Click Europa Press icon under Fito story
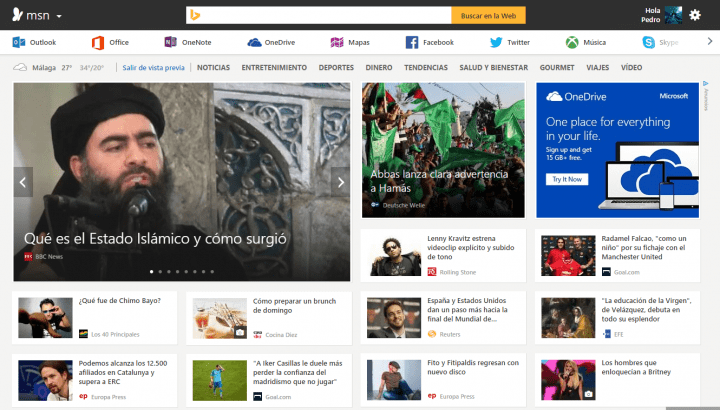720x410 pixels. [432, 396]
